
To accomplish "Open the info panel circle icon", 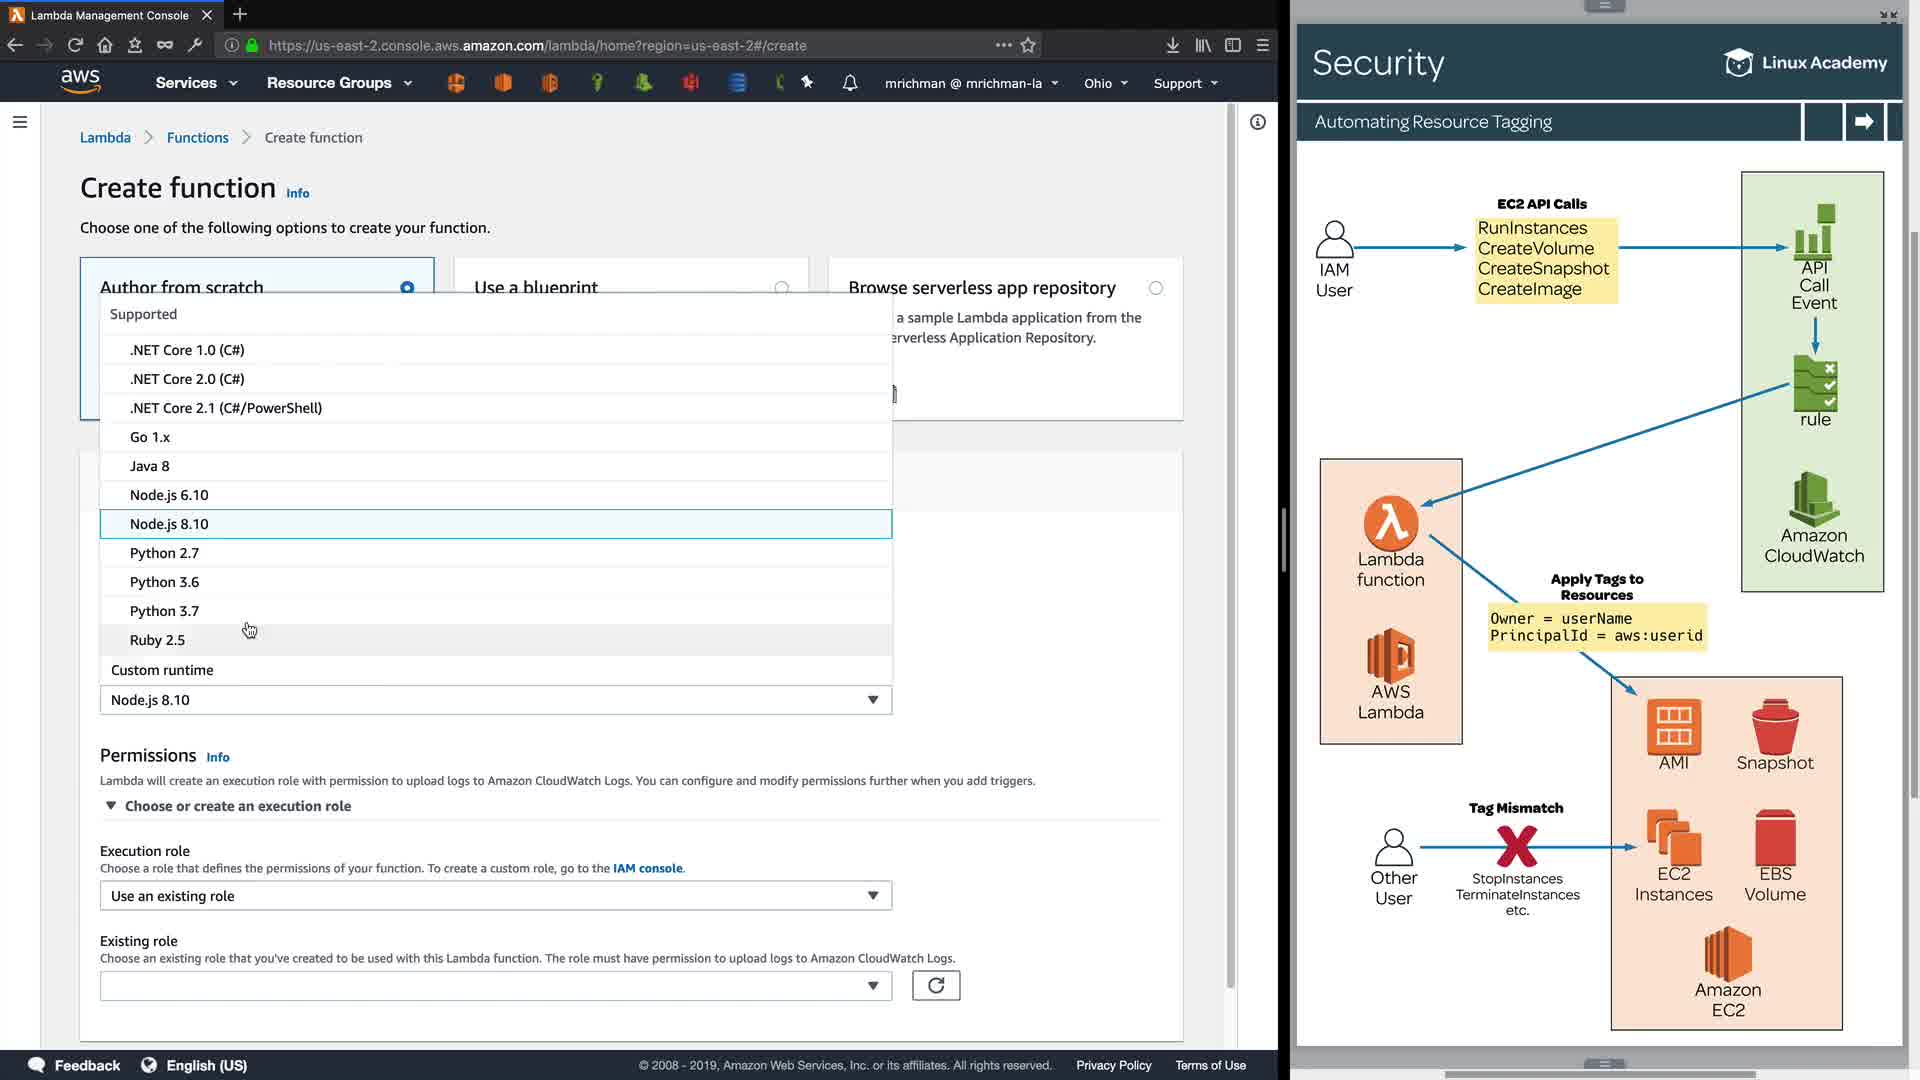I will [x=1258, y=122].
